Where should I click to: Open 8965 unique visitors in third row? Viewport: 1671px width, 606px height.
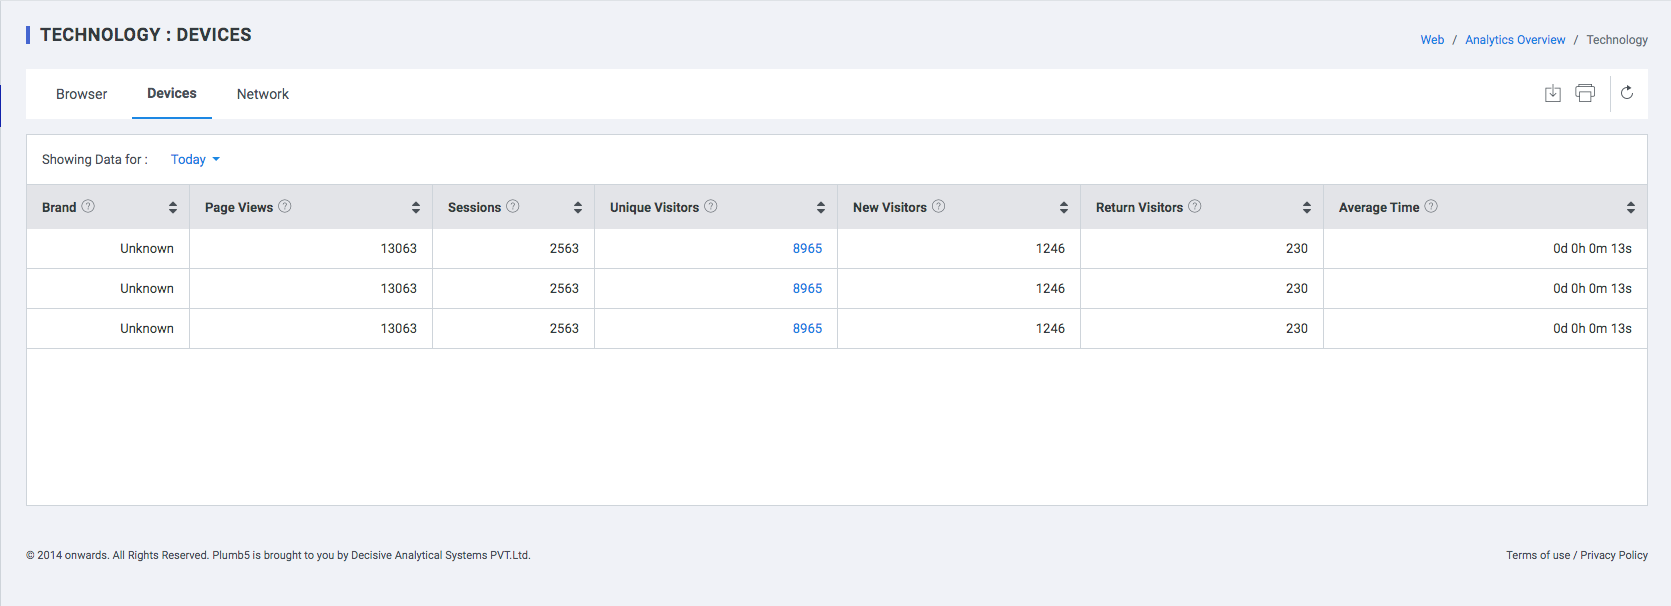click(x=807, y=328)
